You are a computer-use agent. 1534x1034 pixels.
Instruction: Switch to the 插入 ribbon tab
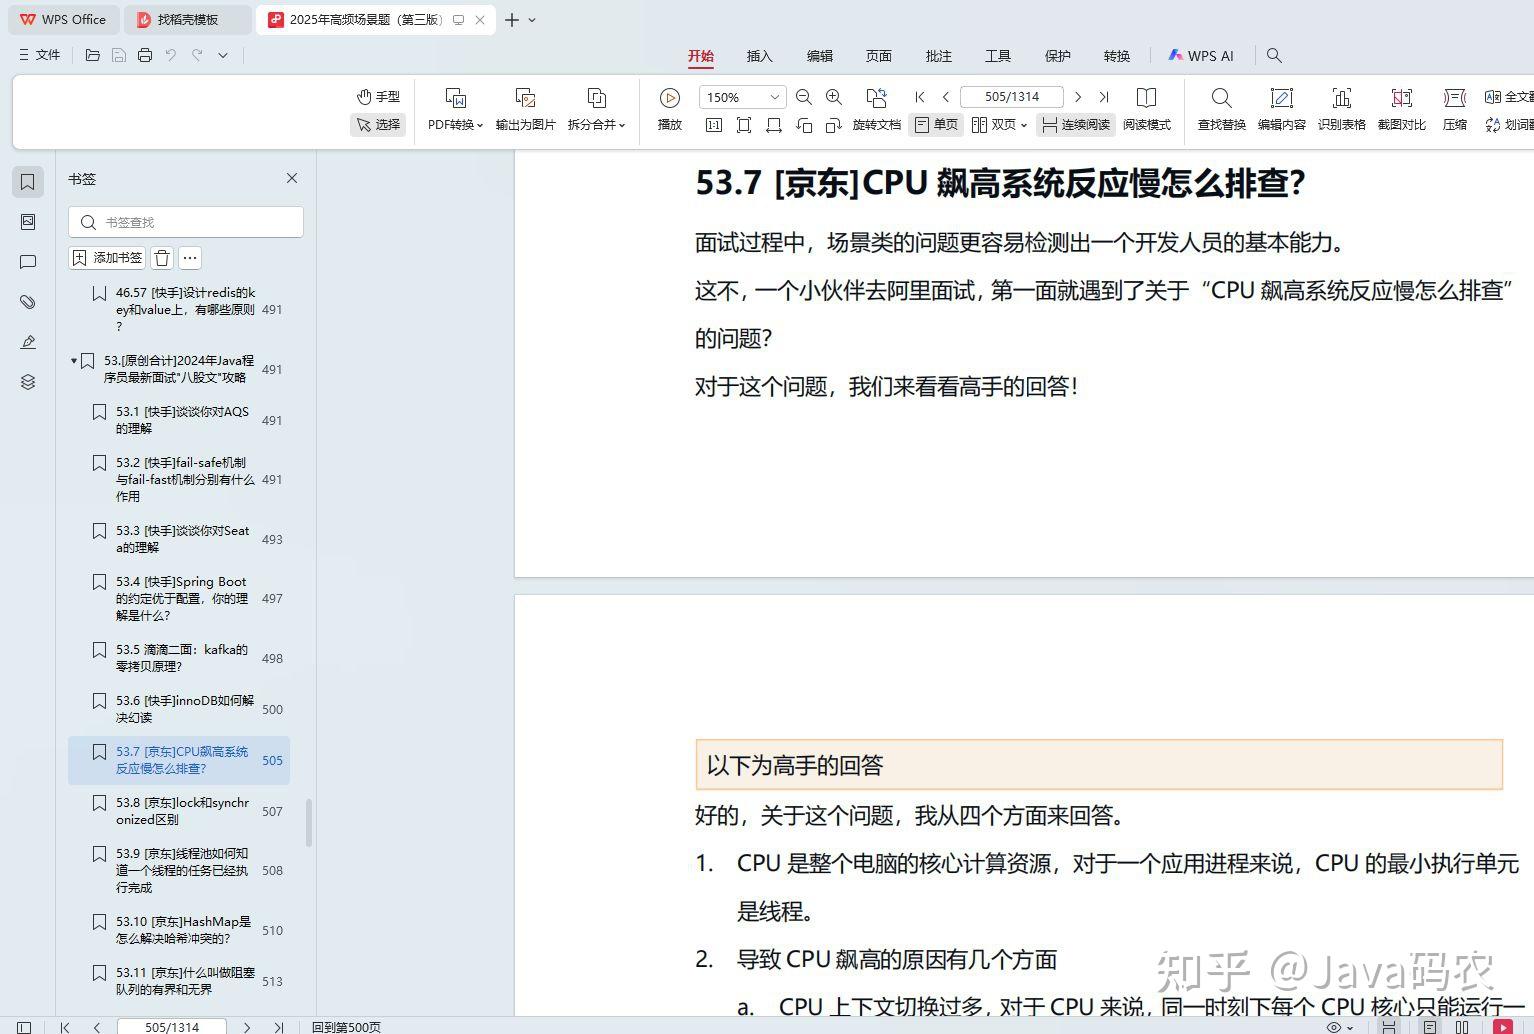[759, 56]
